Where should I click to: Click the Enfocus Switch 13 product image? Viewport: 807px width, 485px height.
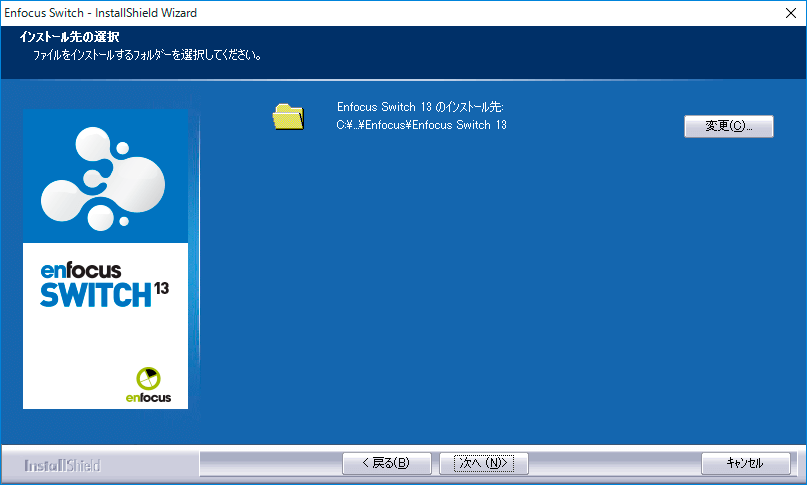(x=106, y=259)
